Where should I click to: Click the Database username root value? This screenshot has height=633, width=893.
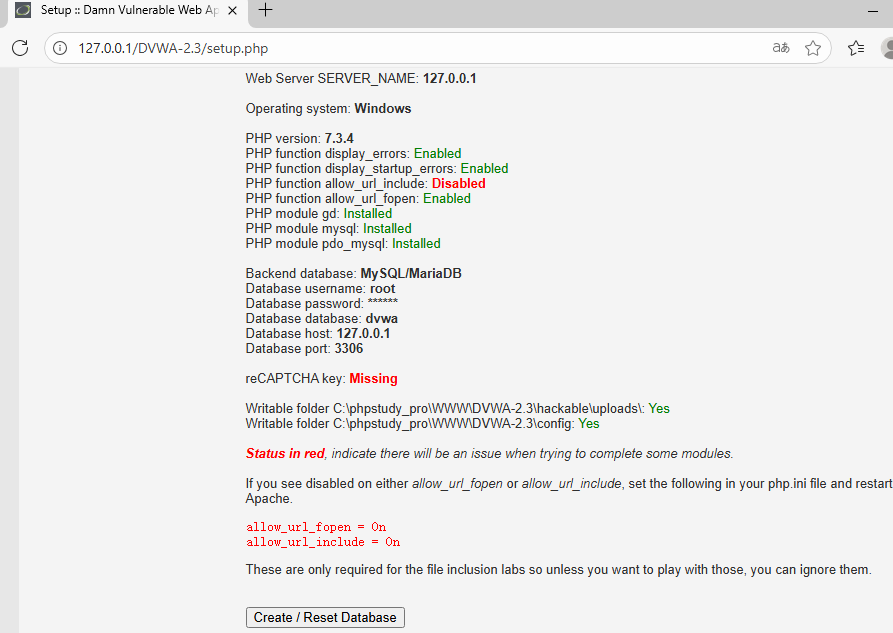[382, 289]
